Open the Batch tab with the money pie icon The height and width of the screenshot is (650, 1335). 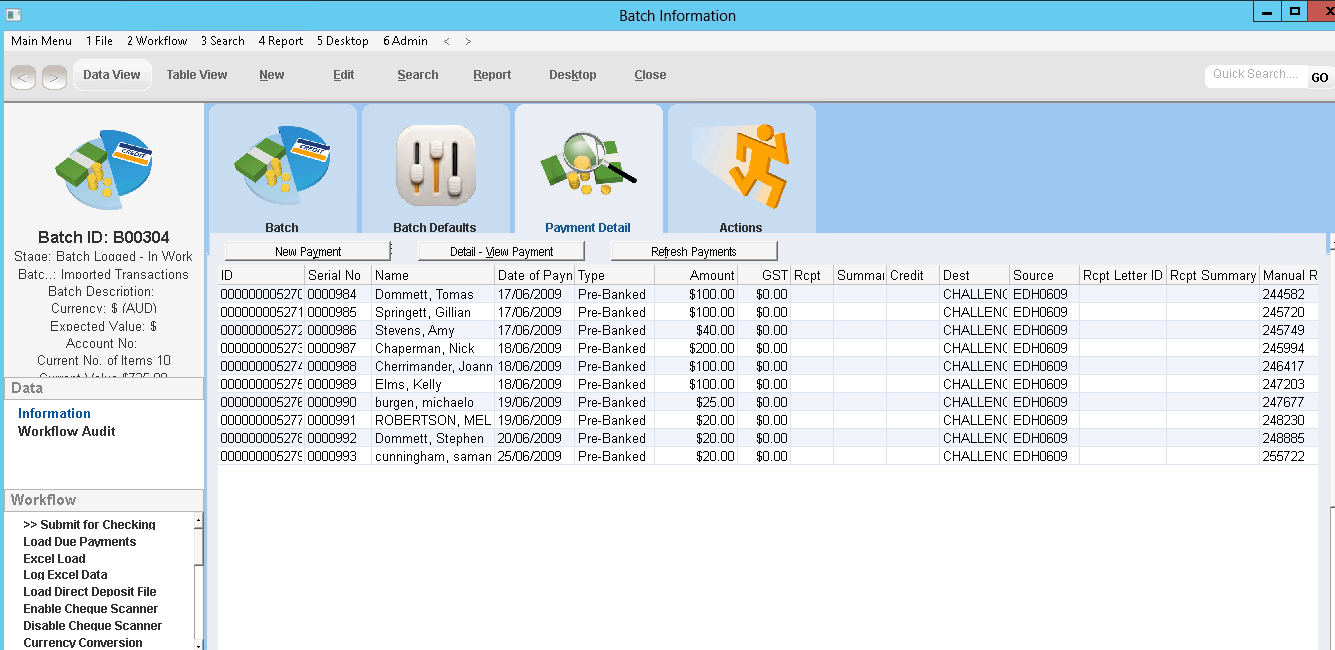tap(282, 169)
